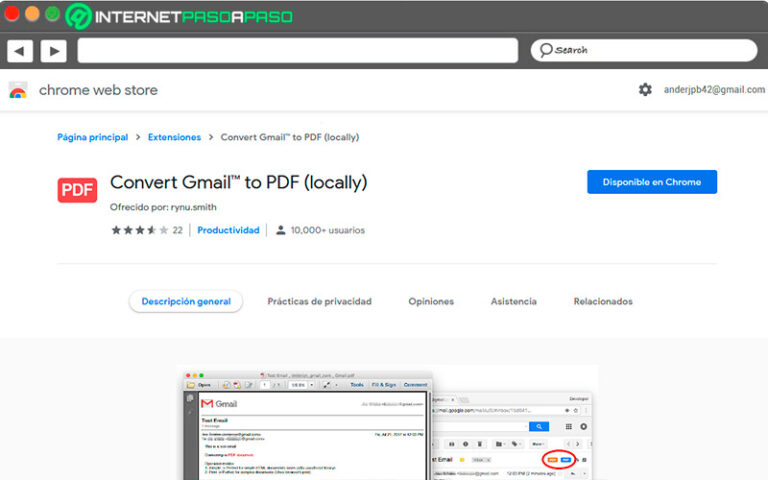The height and width of the screenshot is (480, 768).
Task: Click the Disponible en Chrome button
Action: click(x=652, y=182)
